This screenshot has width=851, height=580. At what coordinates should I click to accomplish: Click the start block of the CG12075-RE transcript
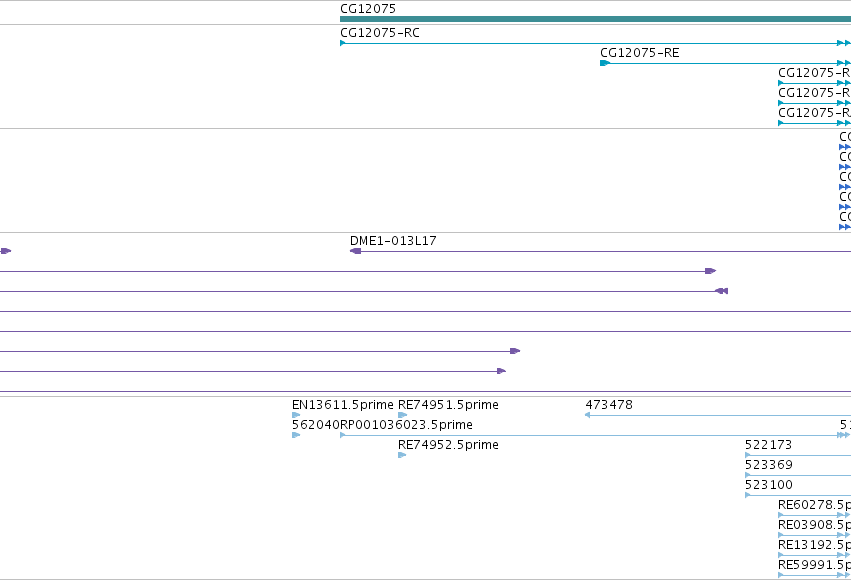tap(605, 63)
